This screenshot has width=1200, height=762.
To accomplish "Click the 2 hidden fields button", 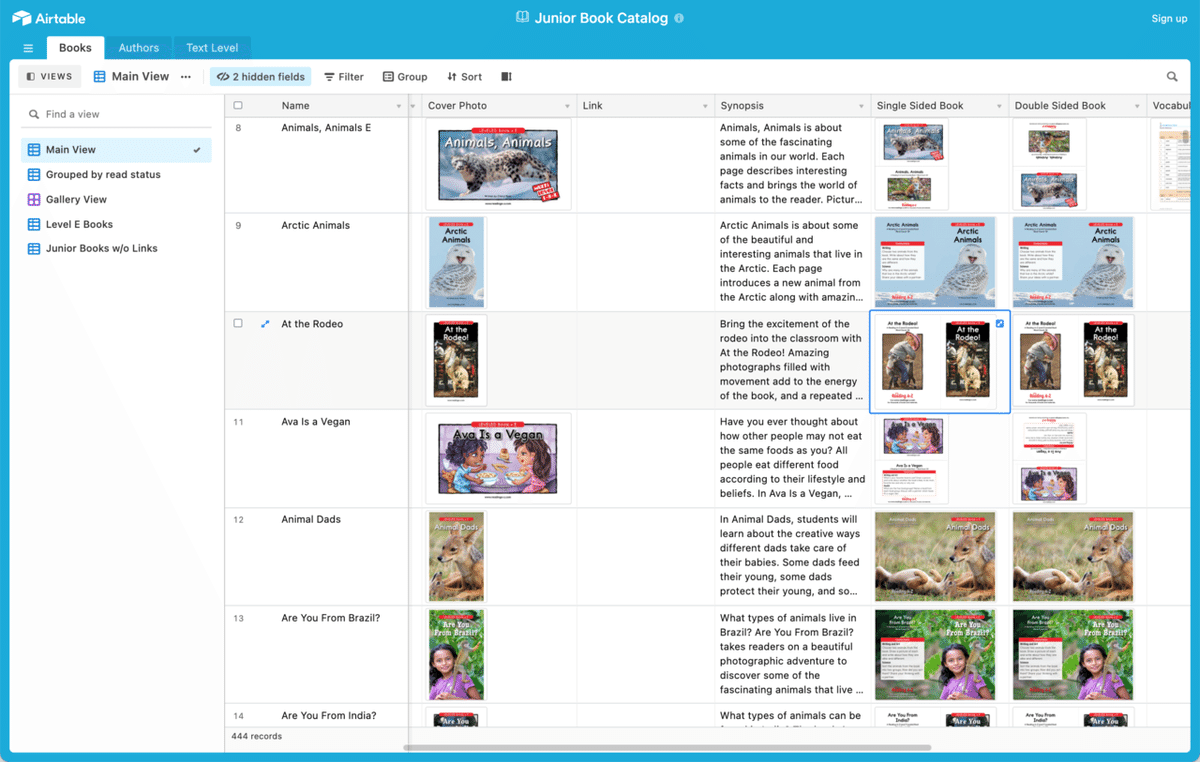I will click(x=260, y=77).
